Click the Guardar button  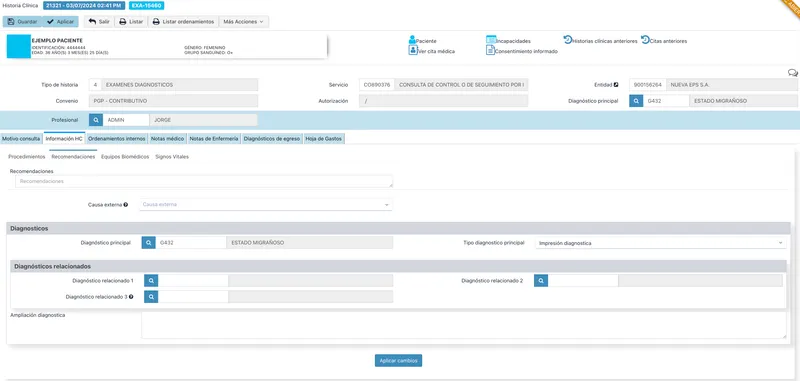pos(22,22)
